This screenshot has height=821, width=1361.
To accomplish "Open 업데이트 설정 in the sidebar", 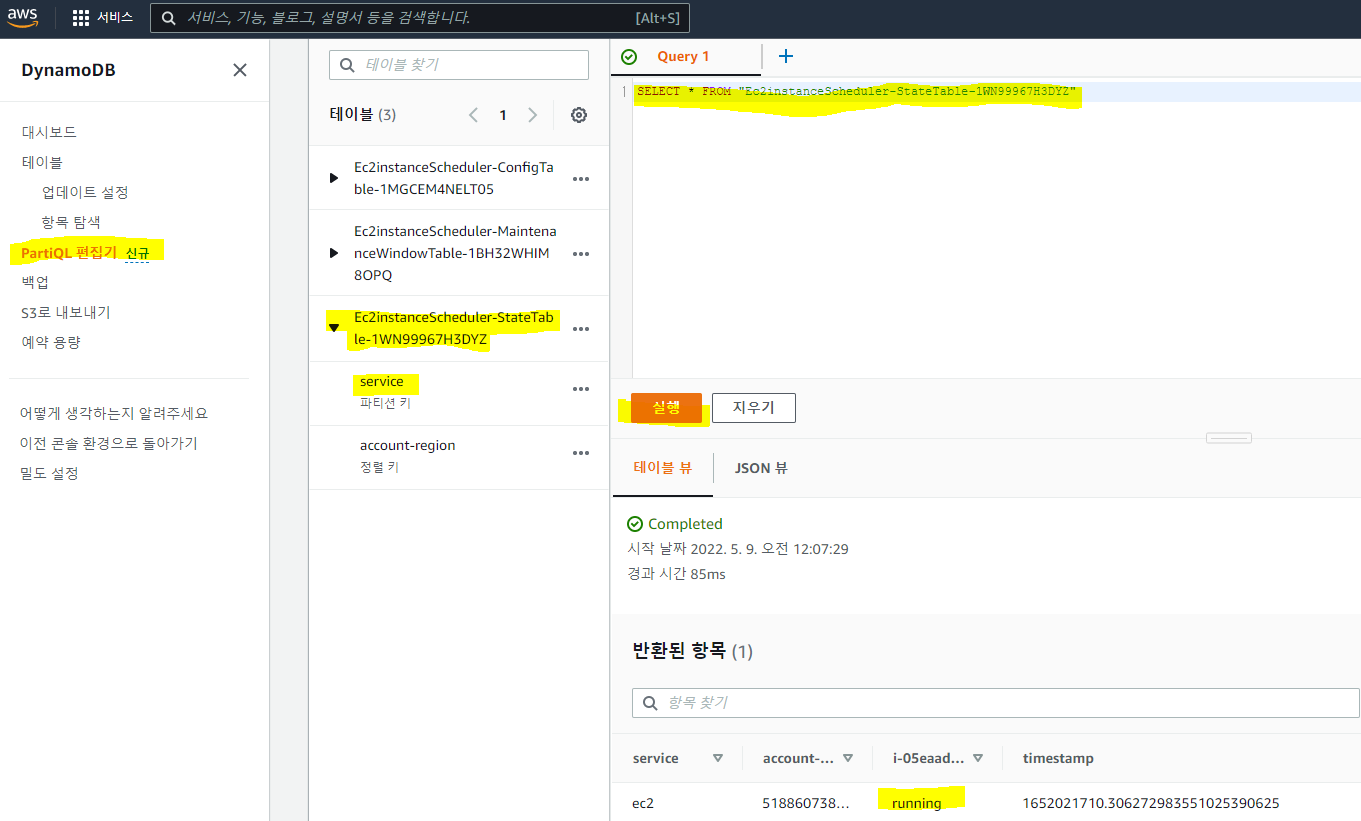I will coord(85,192).
